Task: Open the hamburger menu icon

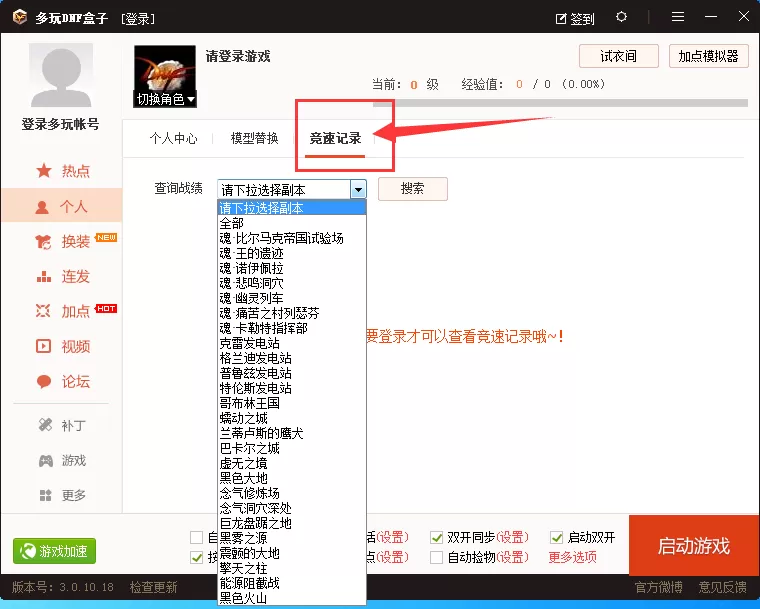Action: coord(678,17)
